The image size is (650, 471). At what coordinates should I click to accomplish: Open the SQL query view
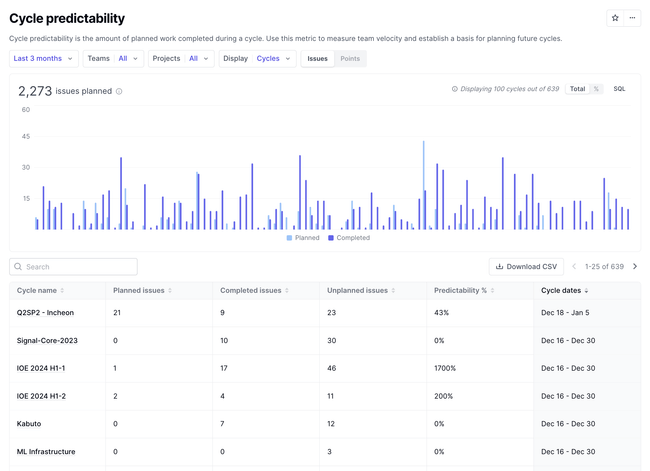[x=619, y=89]
